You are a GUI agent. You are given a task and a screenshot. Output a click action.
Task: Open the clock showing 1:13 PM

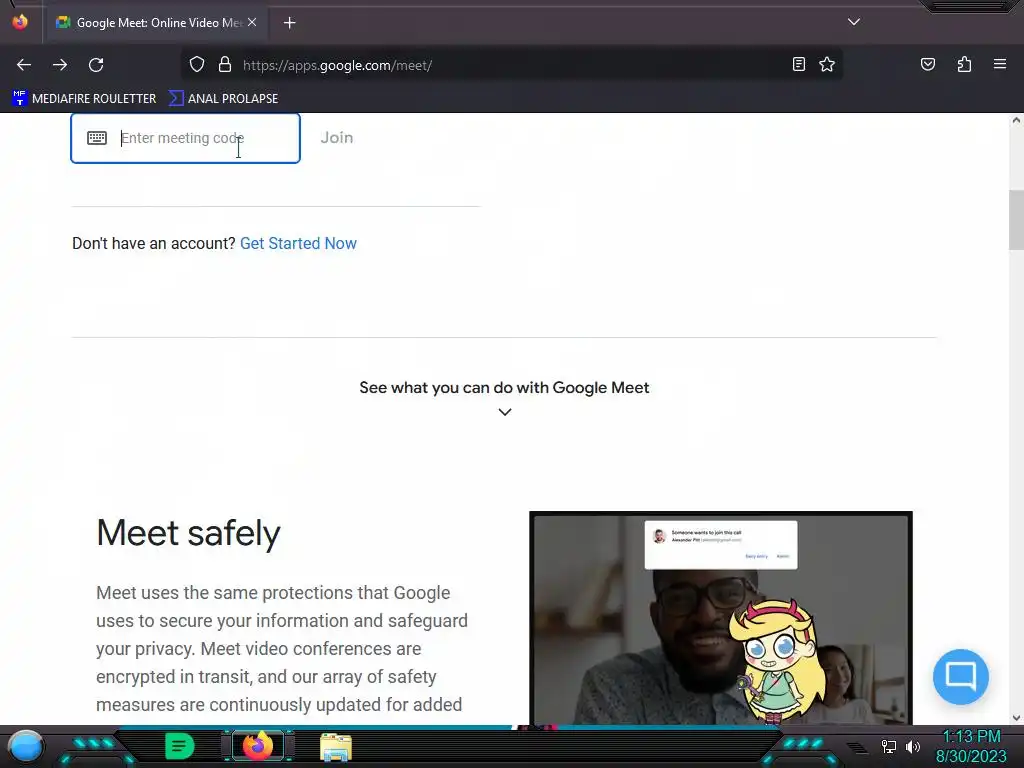(971, 746)
